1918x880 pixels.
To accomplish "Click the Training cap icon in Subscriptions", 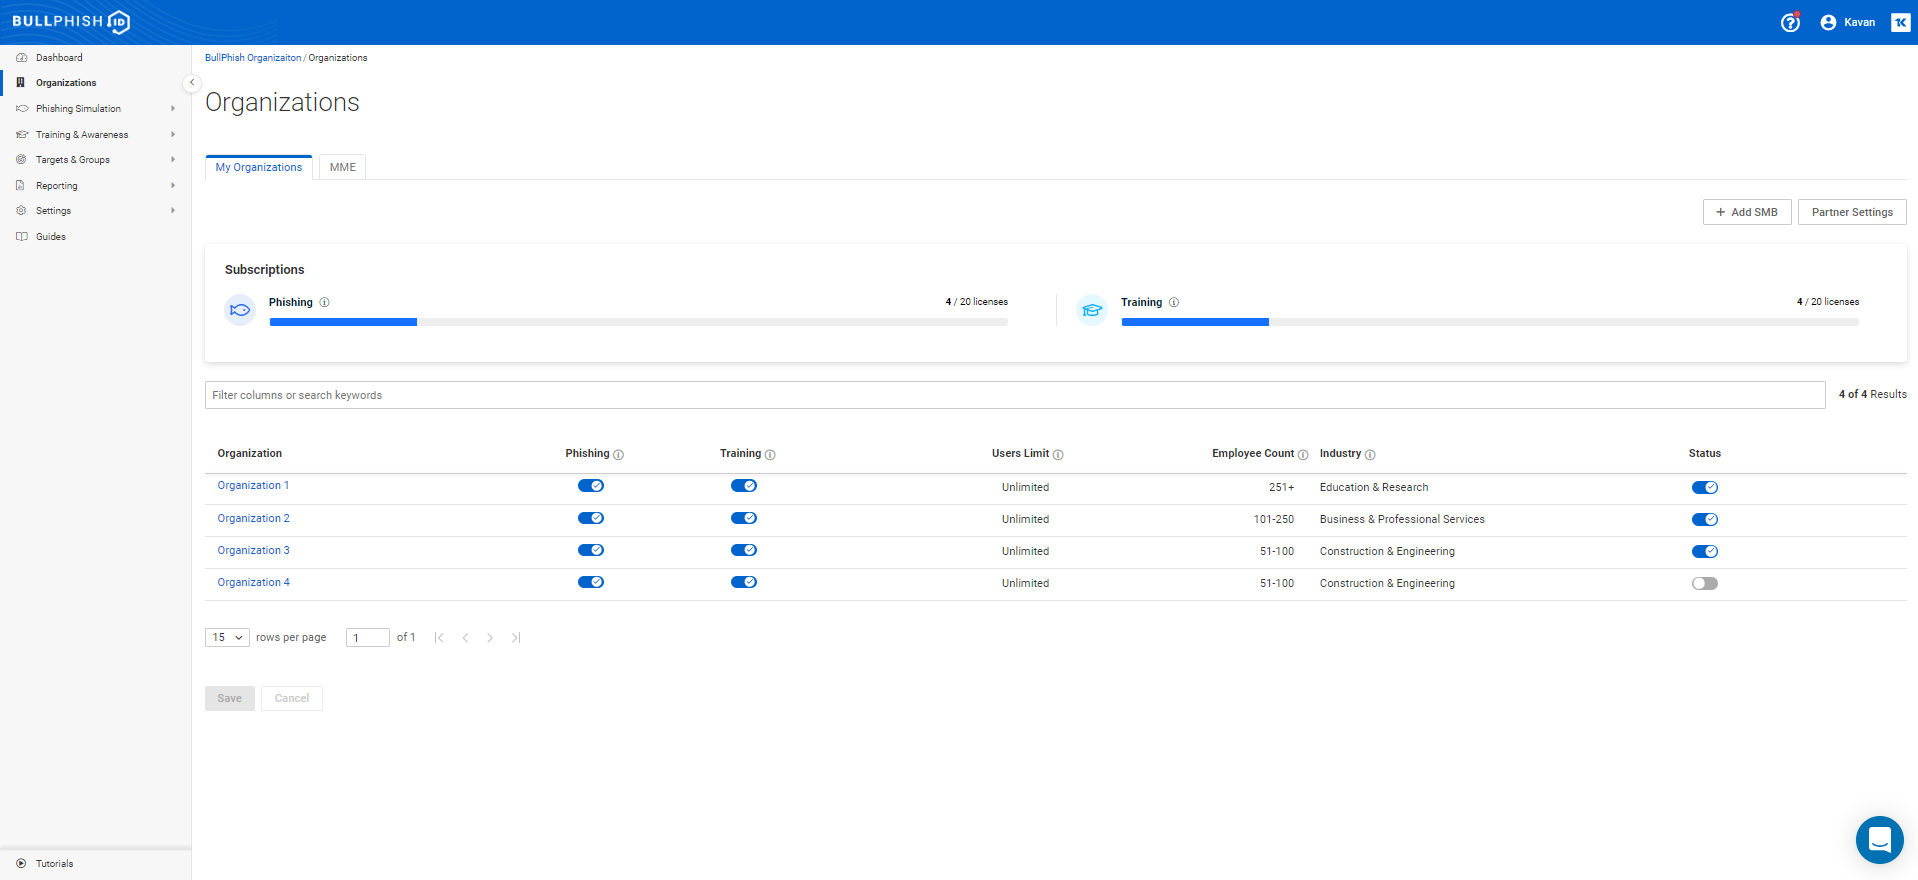I will pos(1092,310).
